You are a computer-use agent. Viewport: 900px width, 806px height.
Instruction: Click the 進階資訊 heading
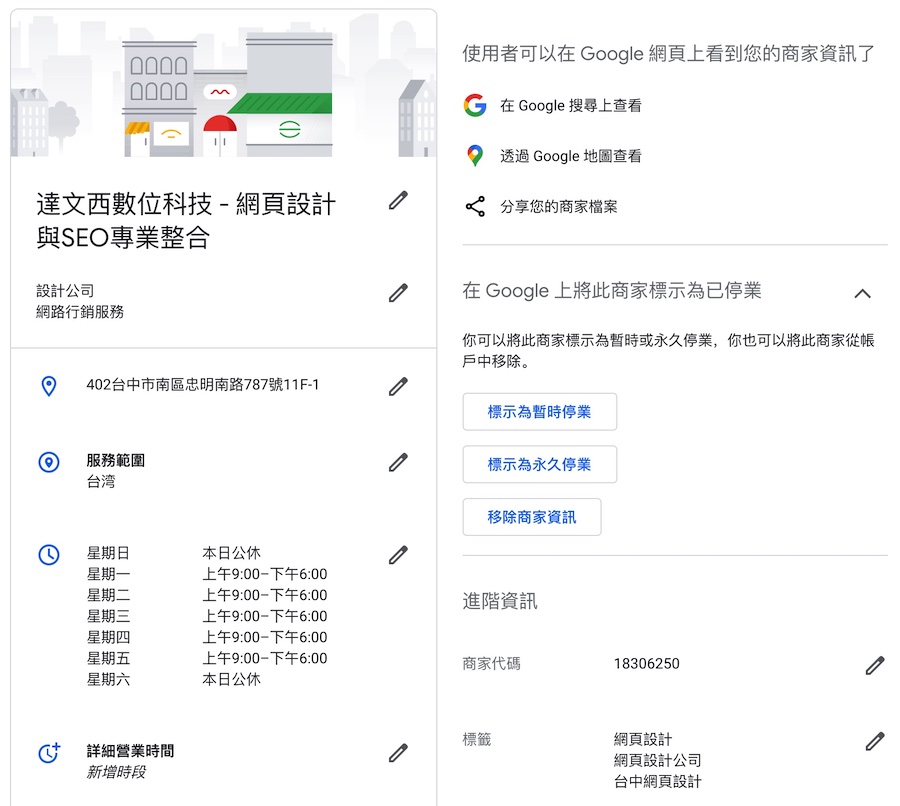pyautogui.click(x=500, y=601)
